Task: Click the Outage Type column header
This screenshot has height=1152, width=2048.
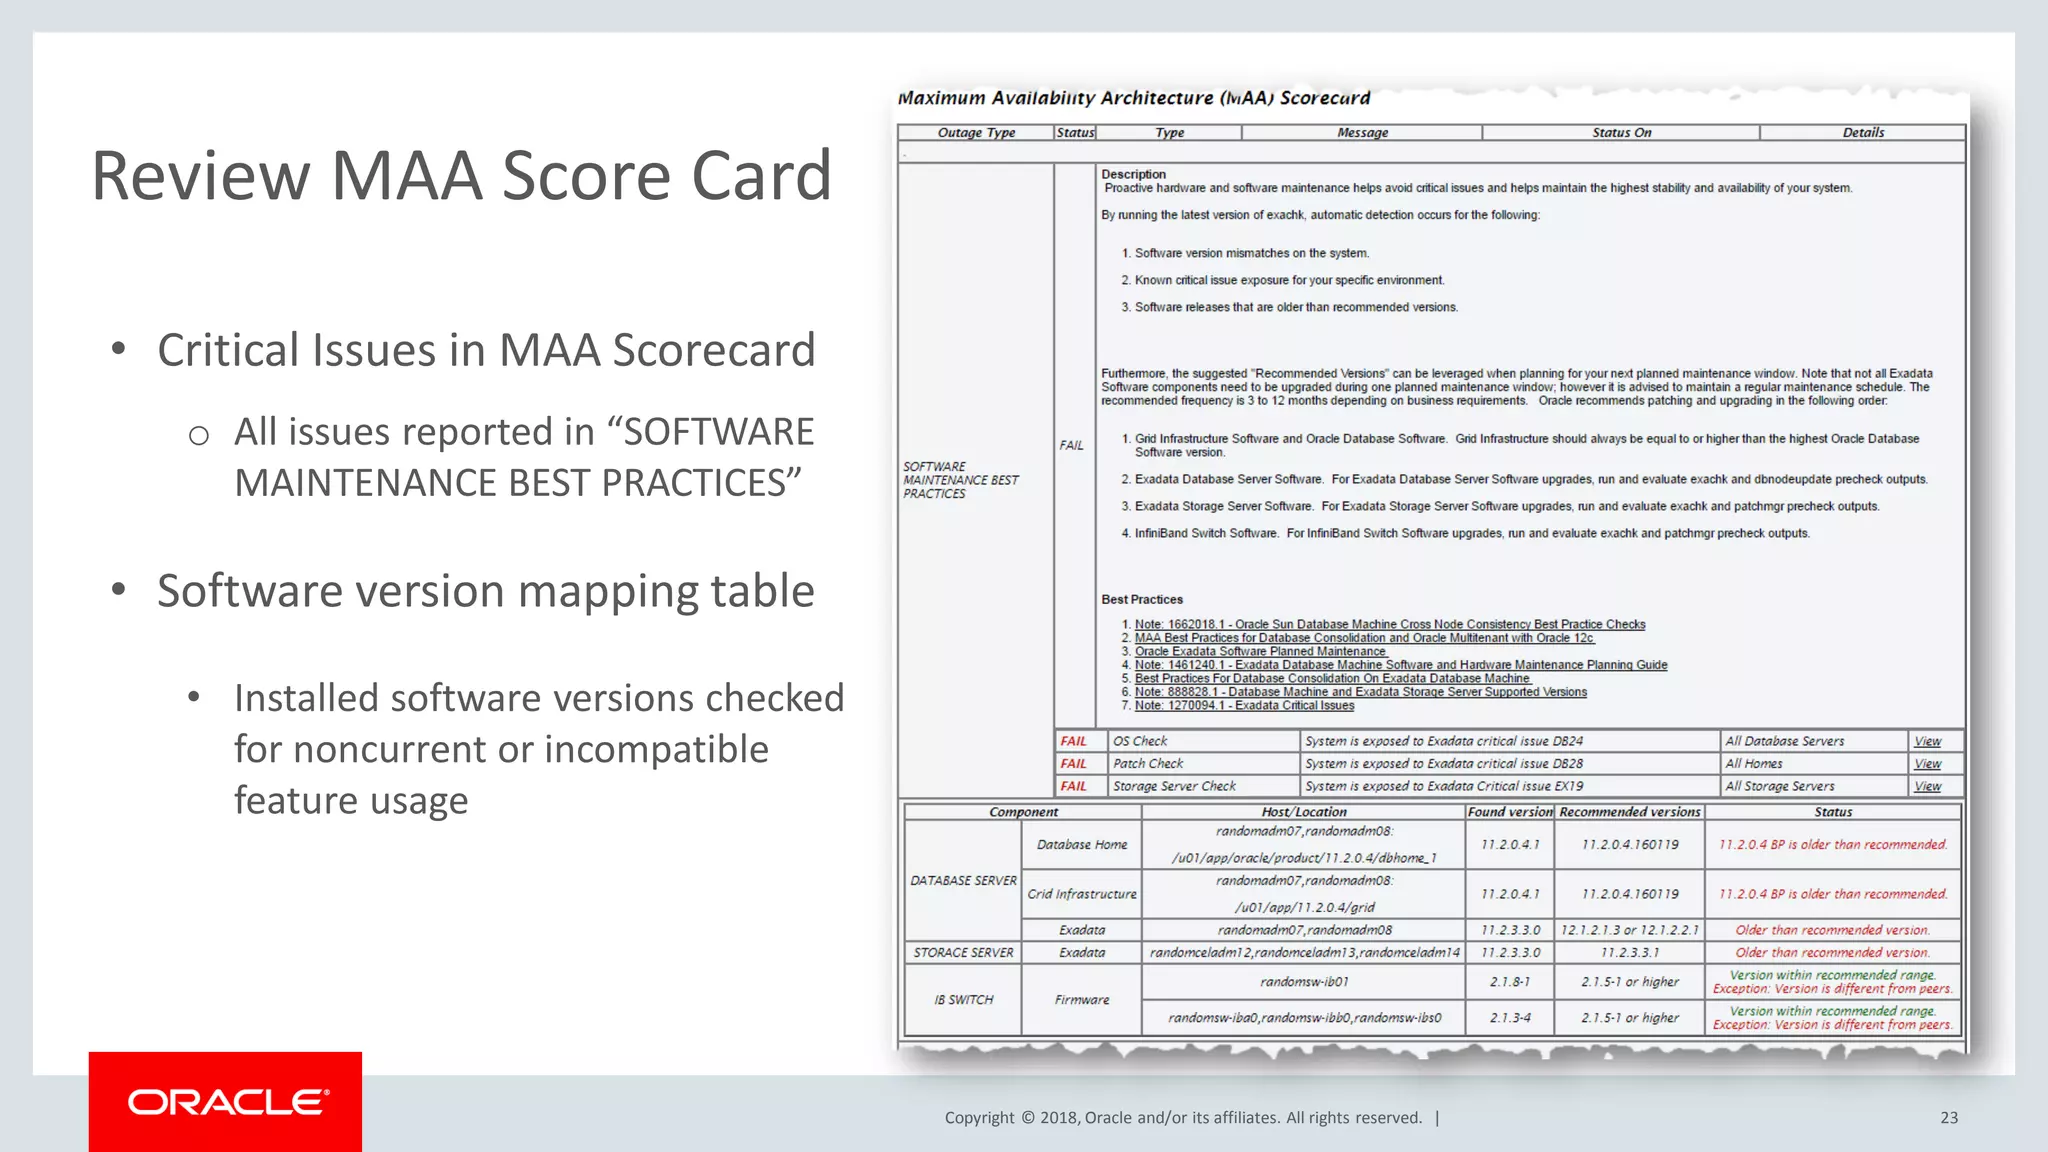Action: (976, 132)
